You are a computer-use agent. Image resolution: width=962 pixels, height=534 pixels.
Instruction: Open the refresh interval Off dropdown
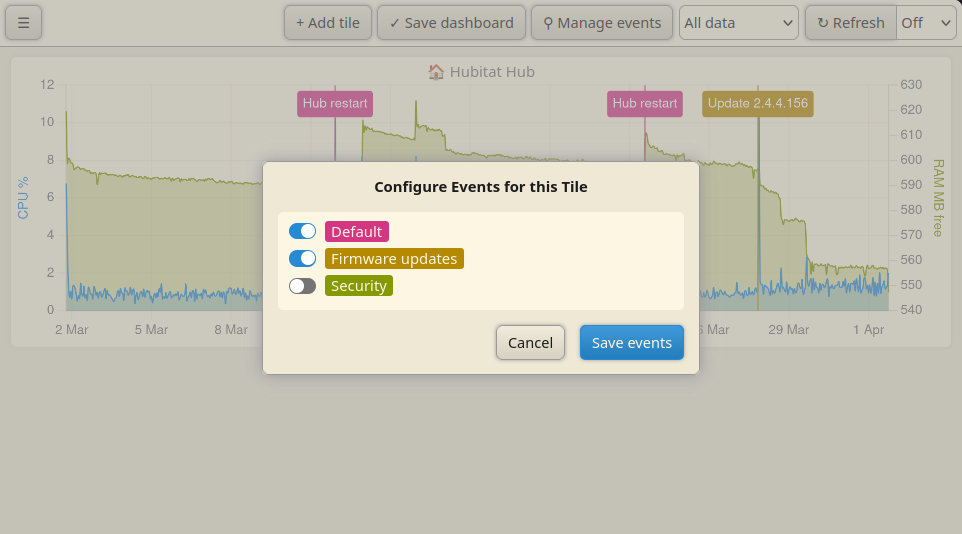[x=926, y=23]
